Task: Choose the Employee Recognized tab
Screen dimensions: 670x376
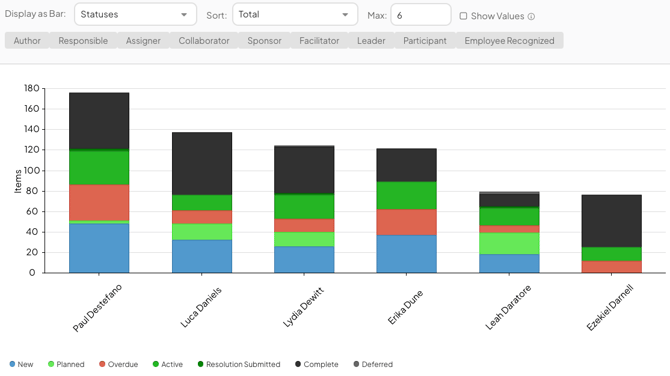Action: coord(509,41)
